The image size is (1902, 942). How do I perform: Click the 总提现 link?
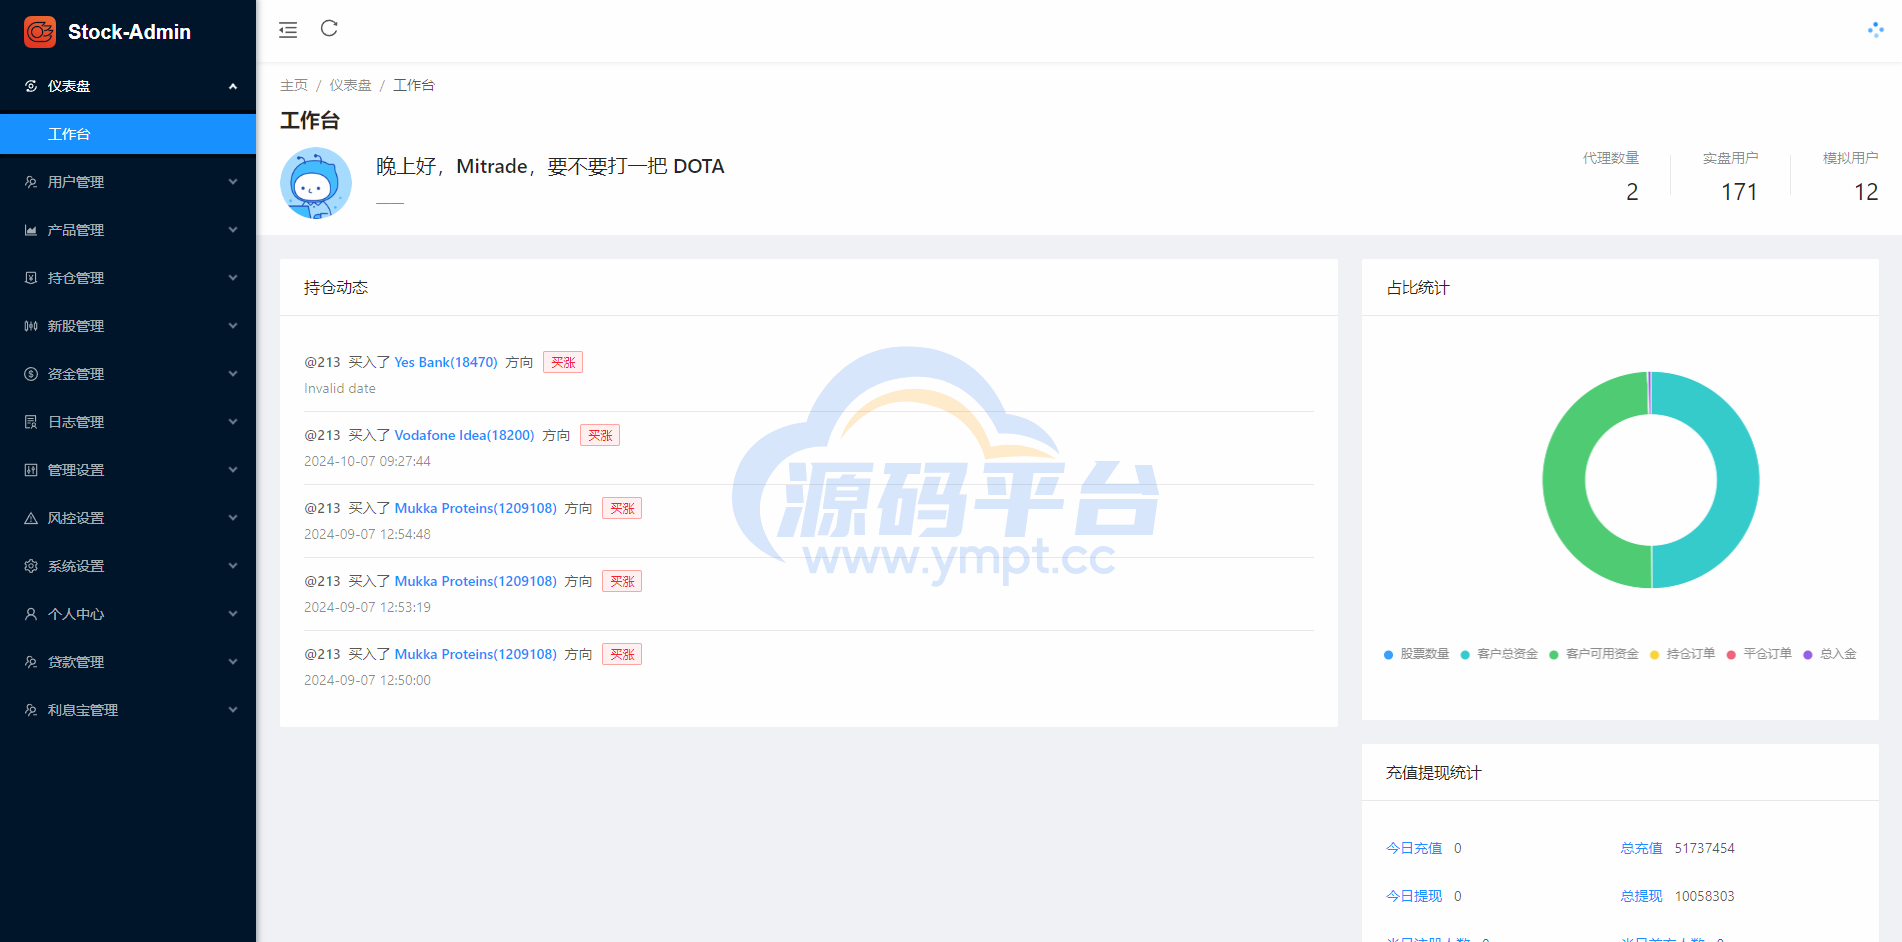coord(1641,896)
